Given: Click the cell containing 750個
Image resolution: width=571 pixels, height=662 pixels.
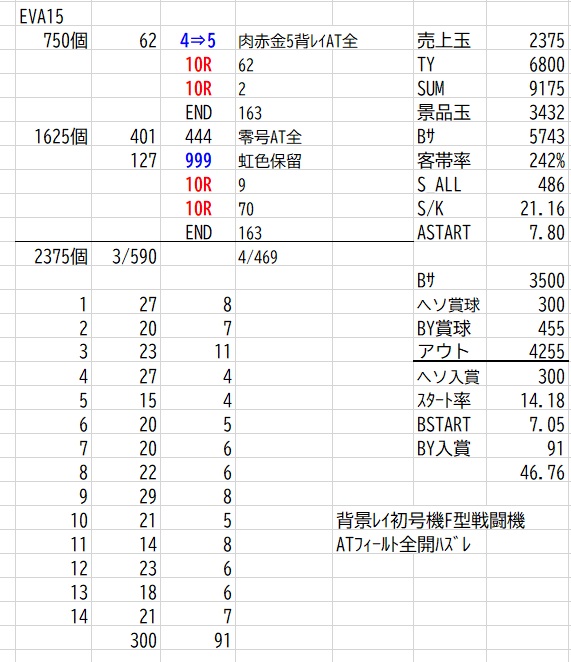Looking at the screenshot, I should coord(53,41).
